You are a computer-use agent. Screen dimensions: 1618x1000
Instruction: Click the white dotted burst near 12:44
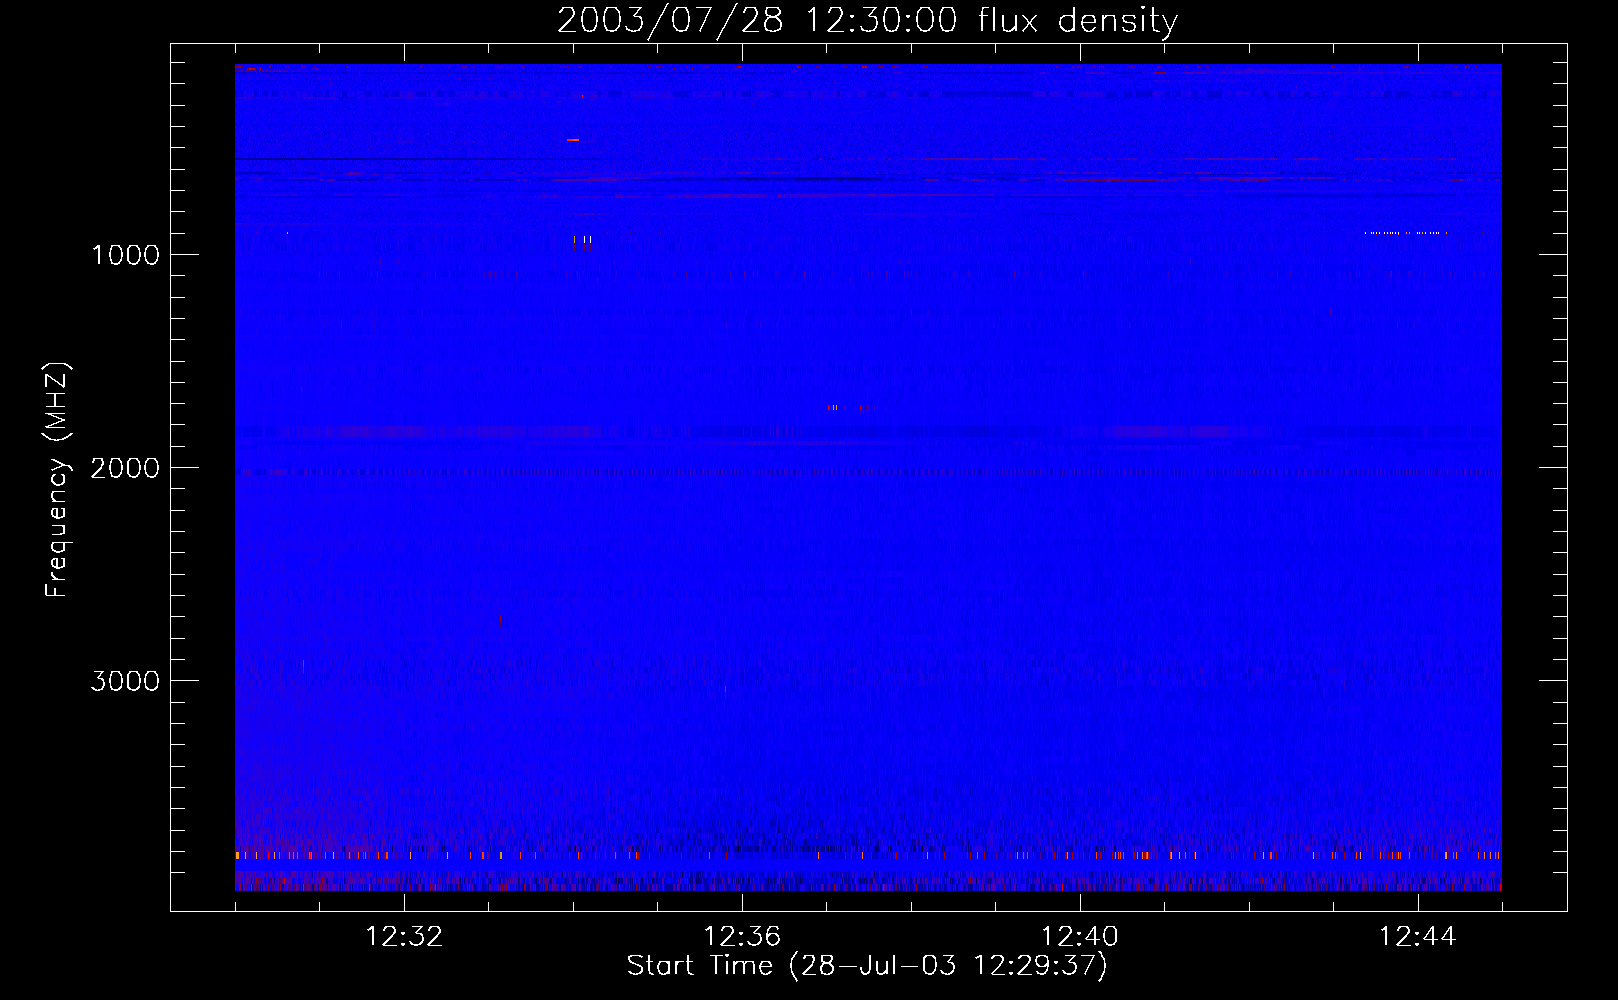(1406, 233)
